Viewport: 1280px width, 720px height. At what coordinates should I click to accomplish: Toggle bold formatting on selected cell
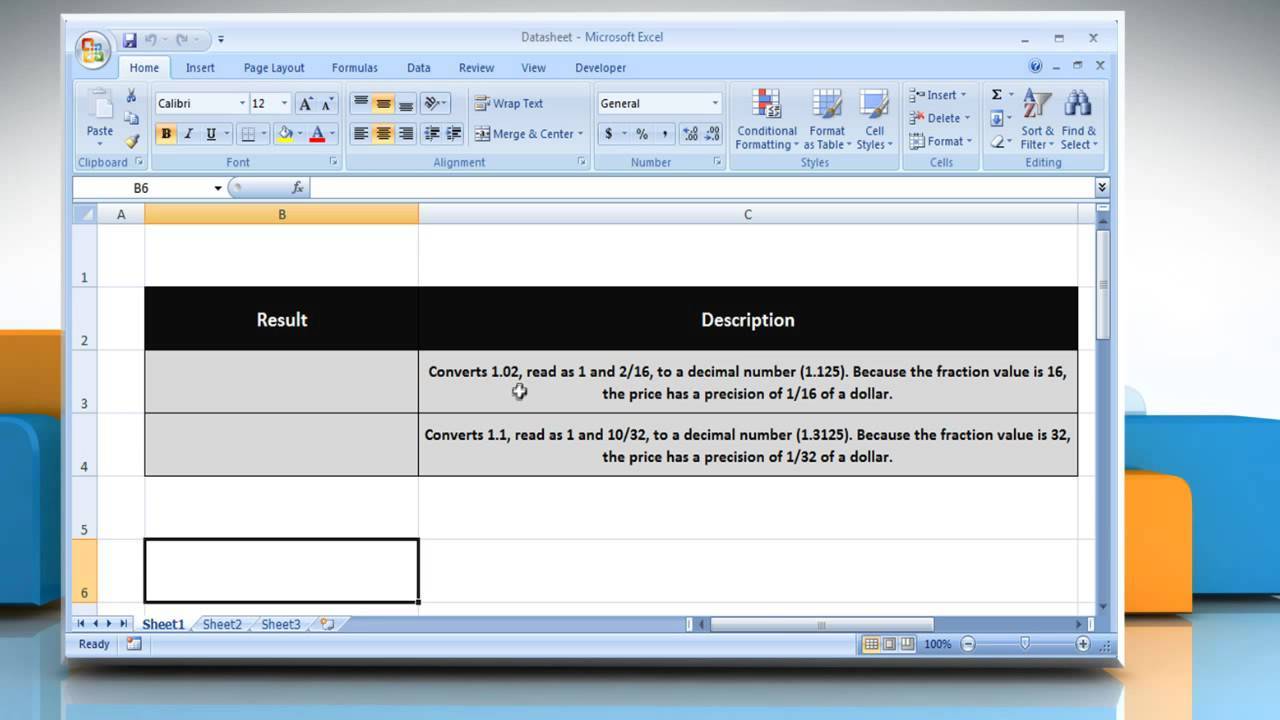click(x=165, y=133)
